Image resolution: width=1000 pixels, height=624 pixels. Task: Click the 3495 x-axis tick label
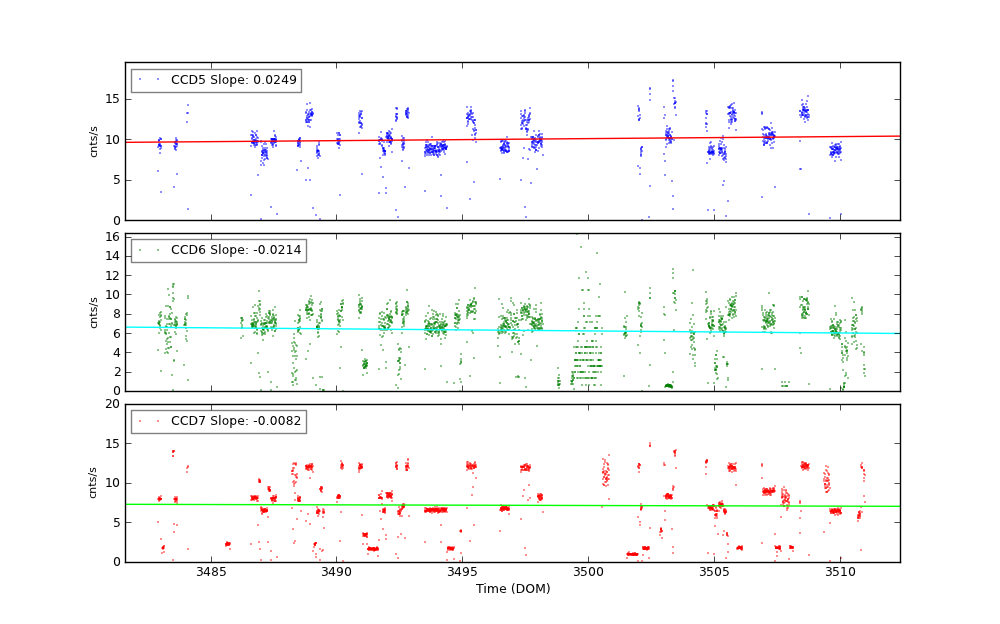coord(462,572)
